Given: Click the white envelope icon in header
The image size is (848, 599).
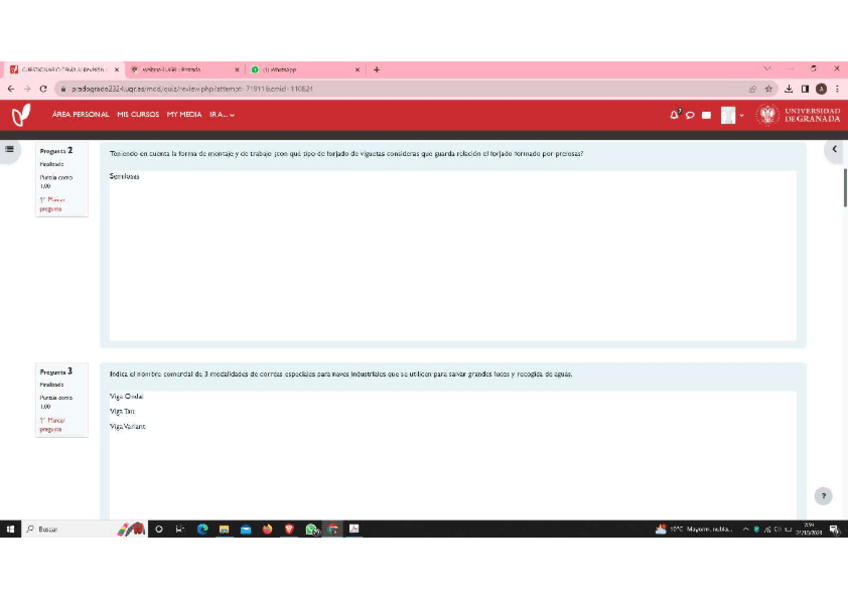Looking at the screenshot, I should click(x=706, y=115).
